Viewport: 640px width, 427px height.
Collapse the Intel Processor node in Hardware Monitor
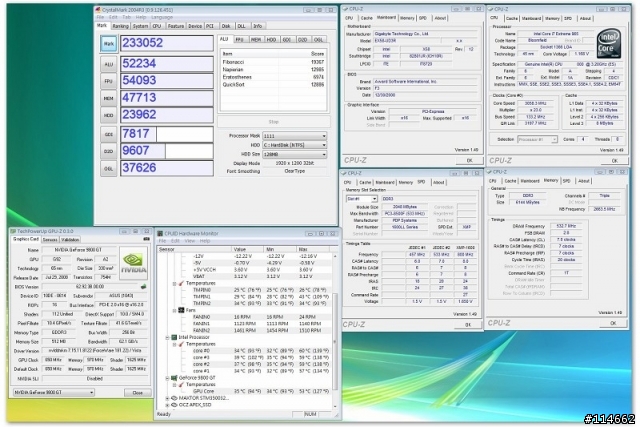coord(167,338)
